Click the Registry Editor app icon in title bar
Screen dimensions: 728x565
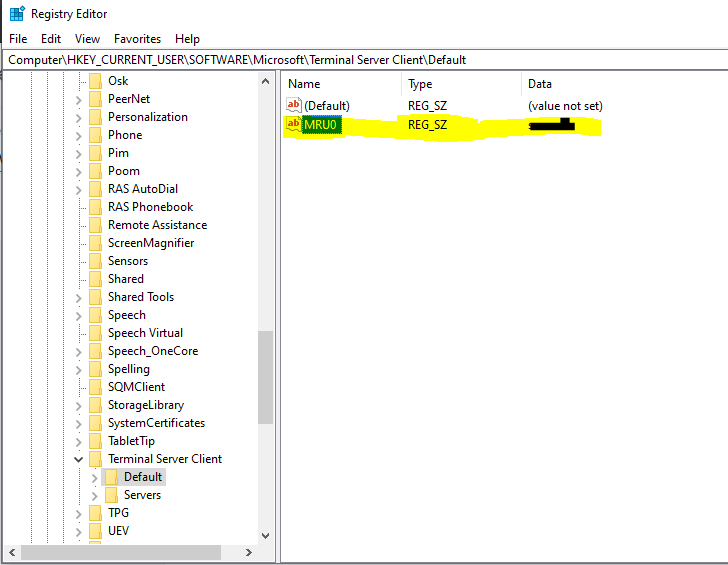[17, 13]
